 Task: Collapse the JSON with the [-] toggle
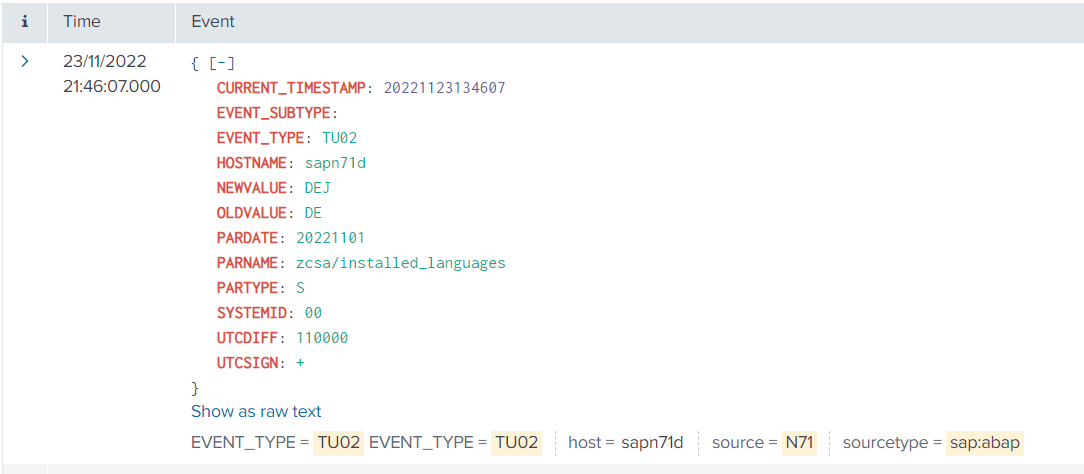[x=222, y=63]
